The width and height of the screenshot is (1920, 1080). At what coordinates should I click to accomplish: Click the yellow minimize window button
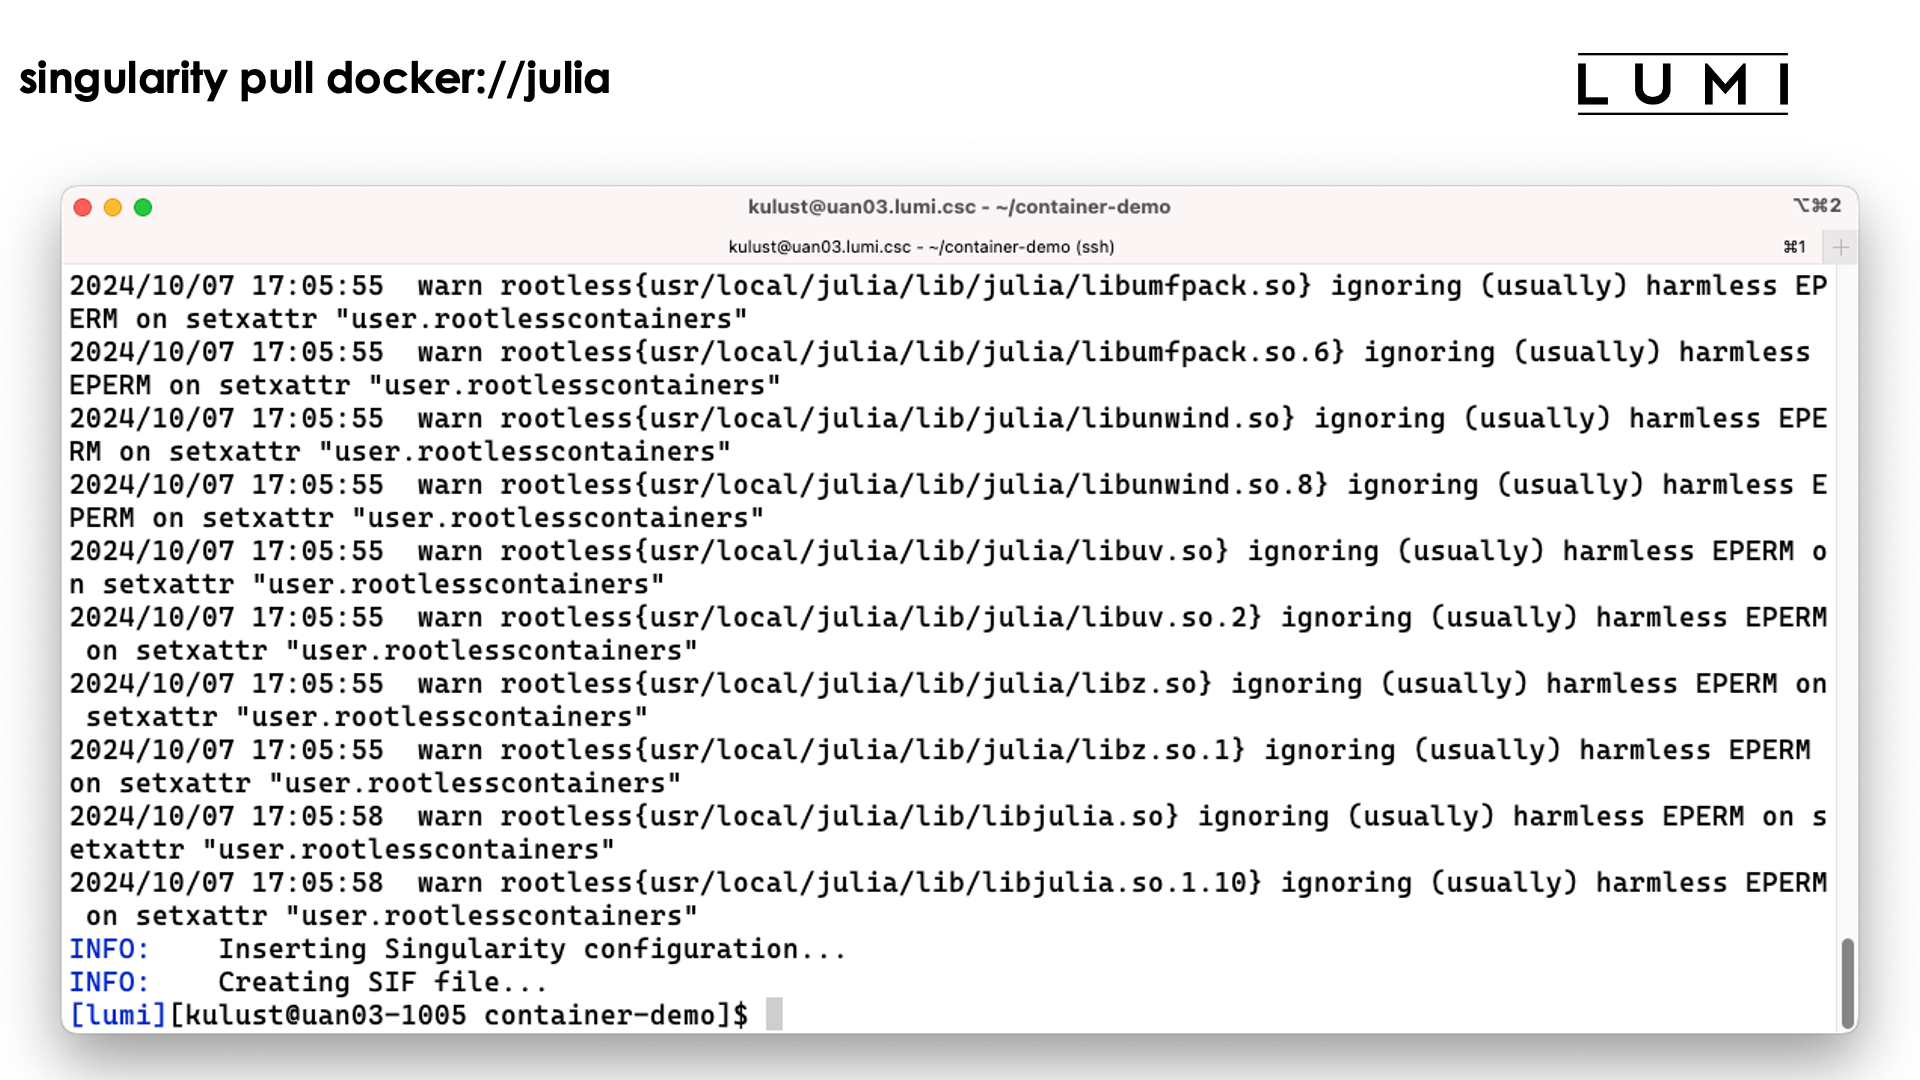(113, 207)
